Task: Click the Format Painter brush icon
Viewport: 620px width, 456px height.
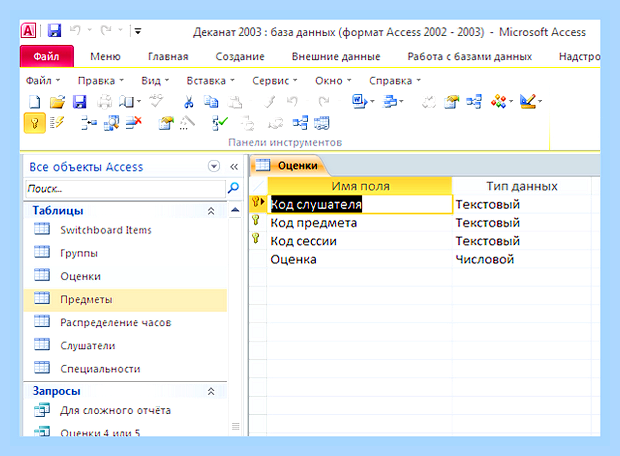Action: tap(270, 102)
